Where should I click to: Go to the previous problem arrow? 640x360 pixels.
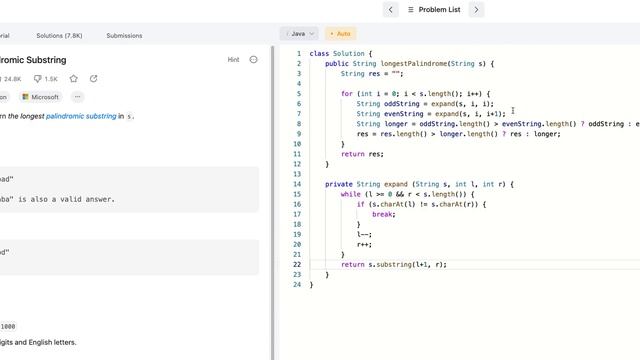(391, 10)
